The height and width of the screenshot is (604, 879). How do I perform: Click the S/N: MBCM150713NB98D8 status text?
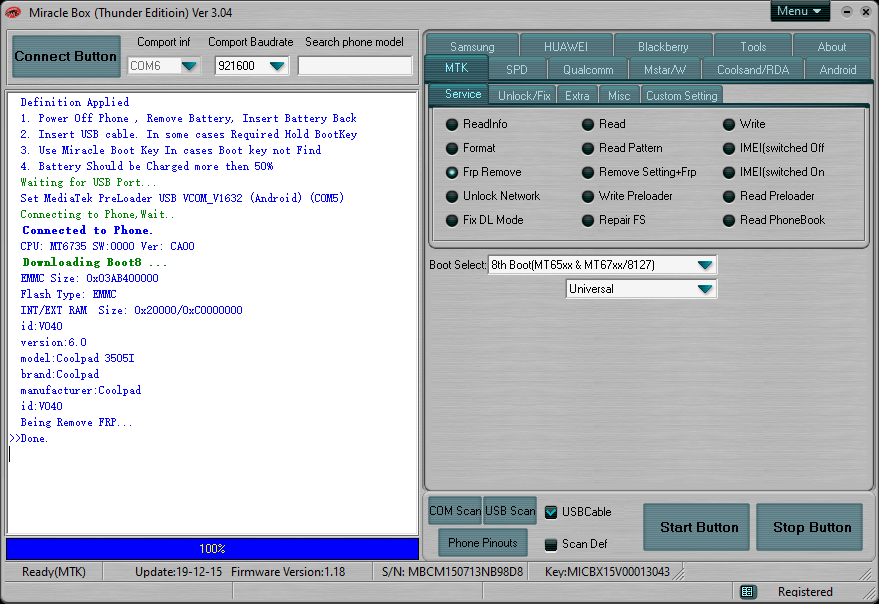[x=452, y=572]
